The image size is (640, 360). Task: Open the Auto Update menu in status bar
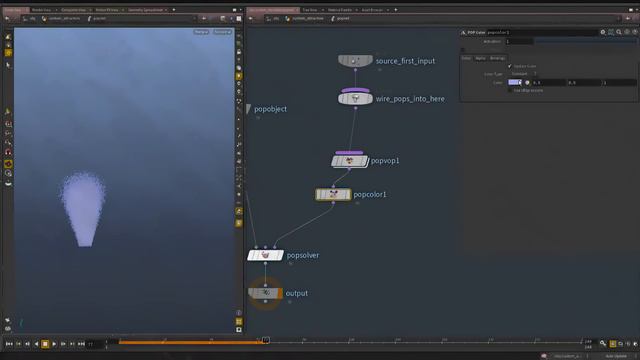[617, 356]
